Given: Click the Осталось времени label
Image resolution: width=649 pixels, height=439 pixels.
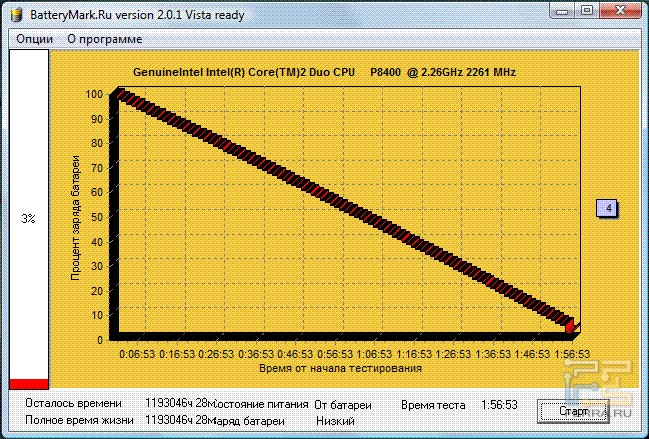Looking at the screenshot, I should pos(73,403).
